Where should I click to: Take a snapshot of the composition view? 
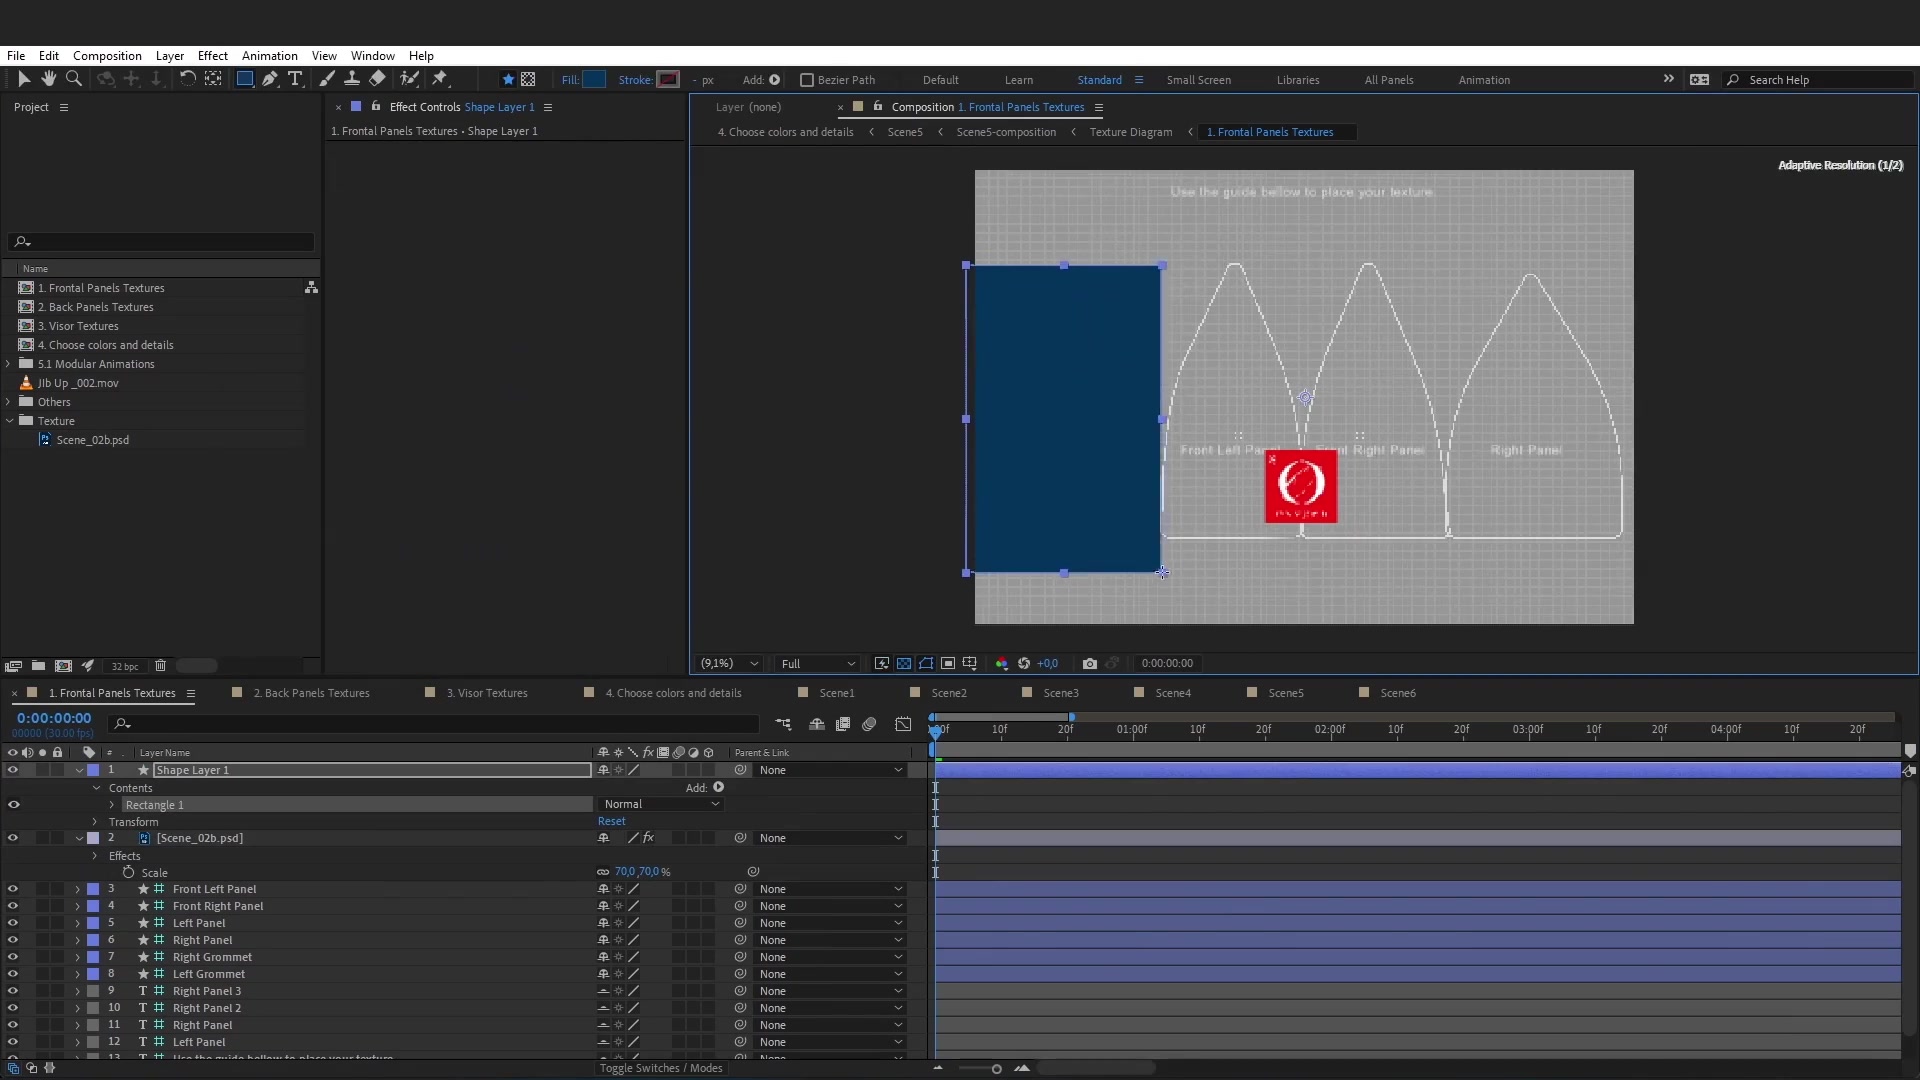click(x=1089, y=663)
